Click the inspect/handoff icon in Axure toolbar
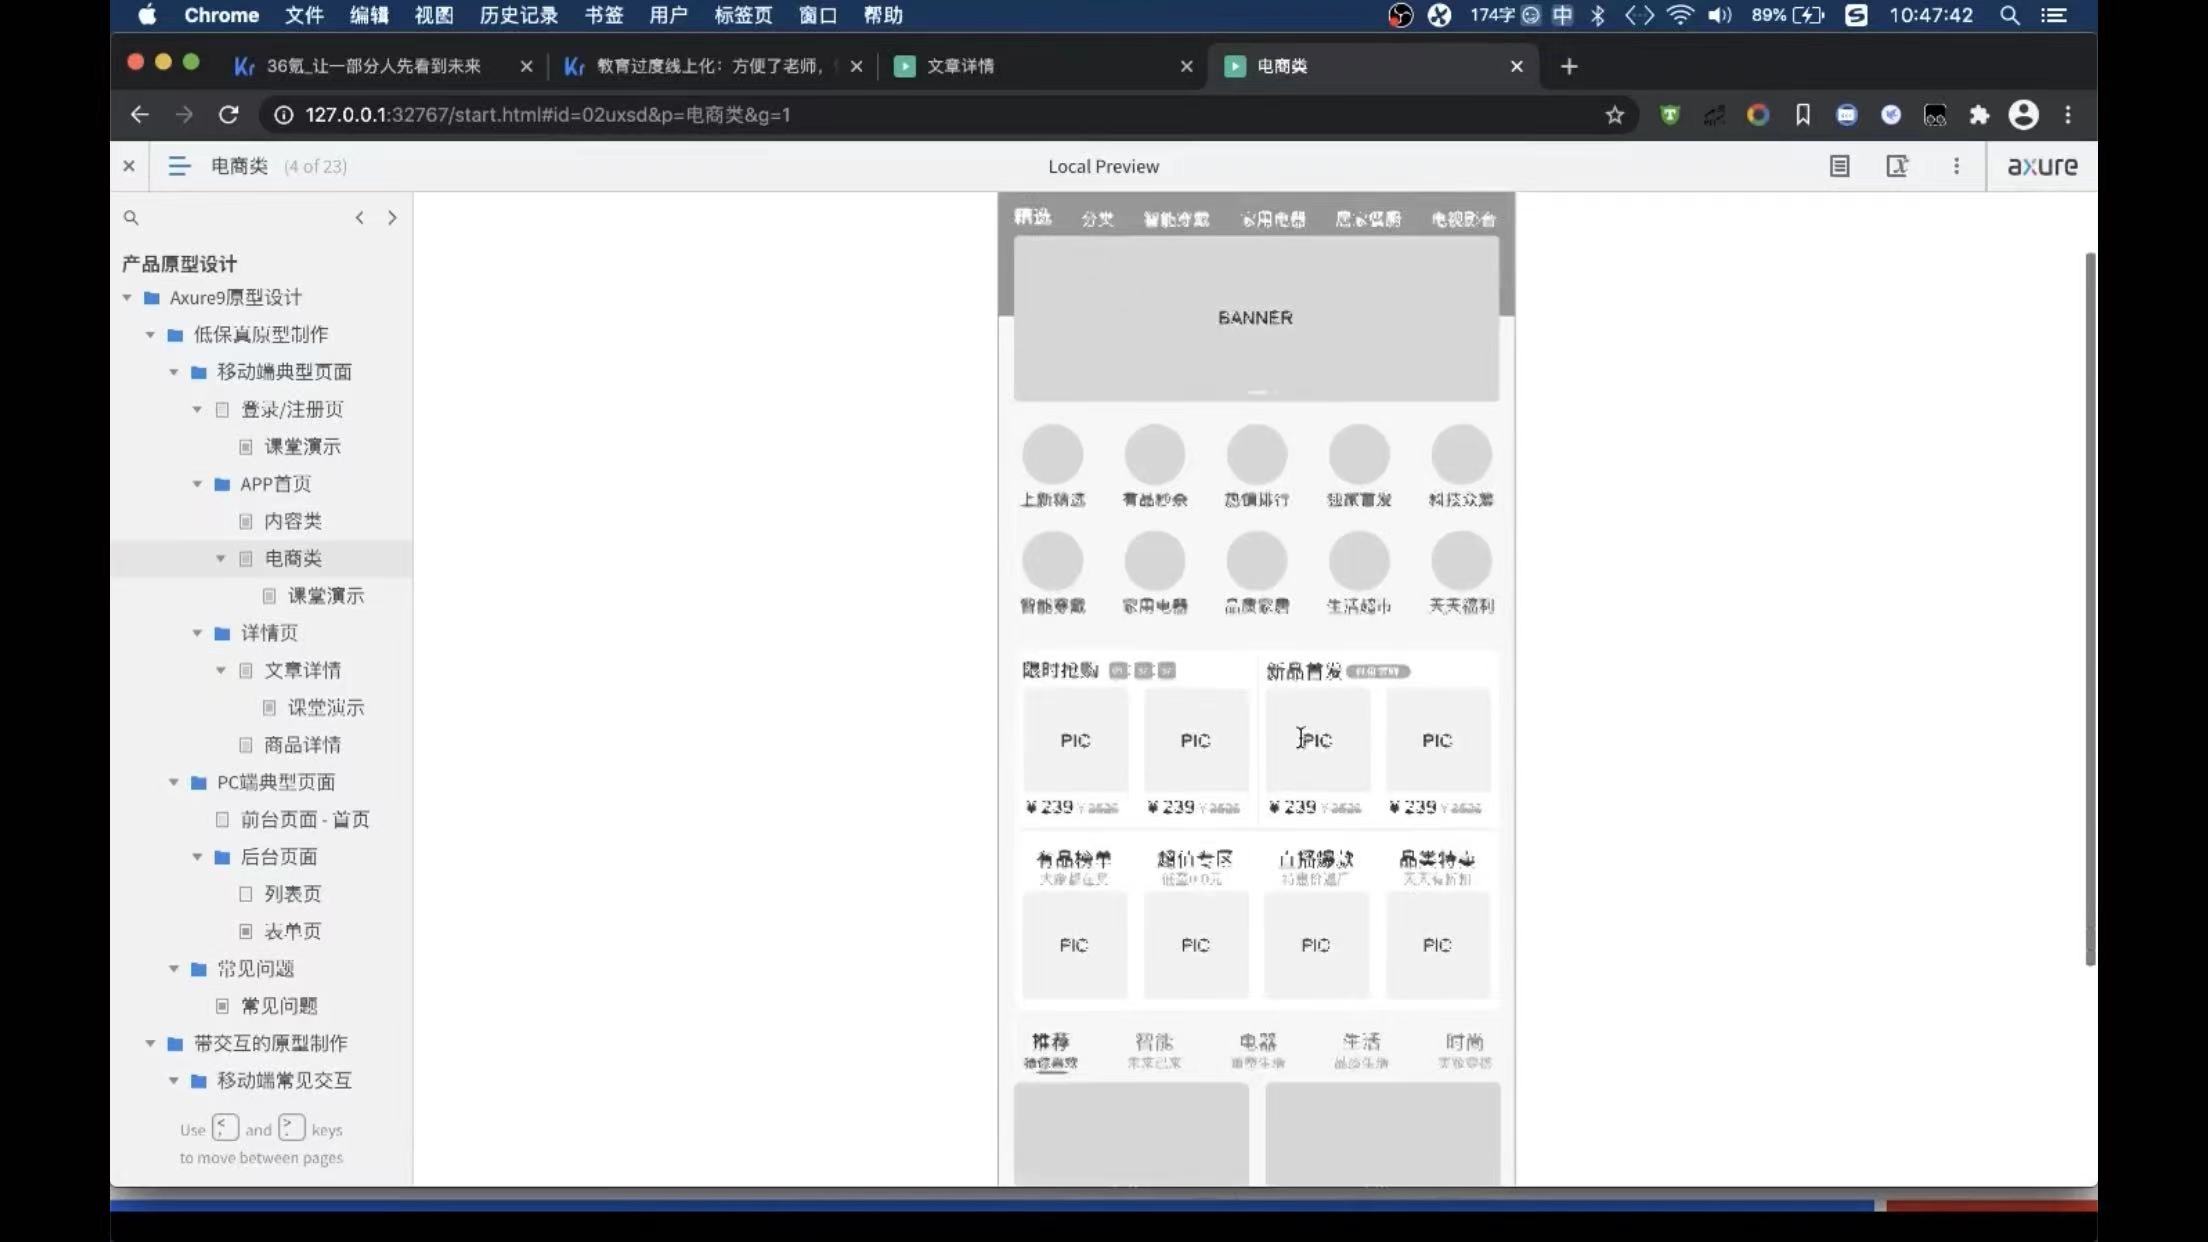The height and width of the screenshot is (1242, 2208). 1896,166
